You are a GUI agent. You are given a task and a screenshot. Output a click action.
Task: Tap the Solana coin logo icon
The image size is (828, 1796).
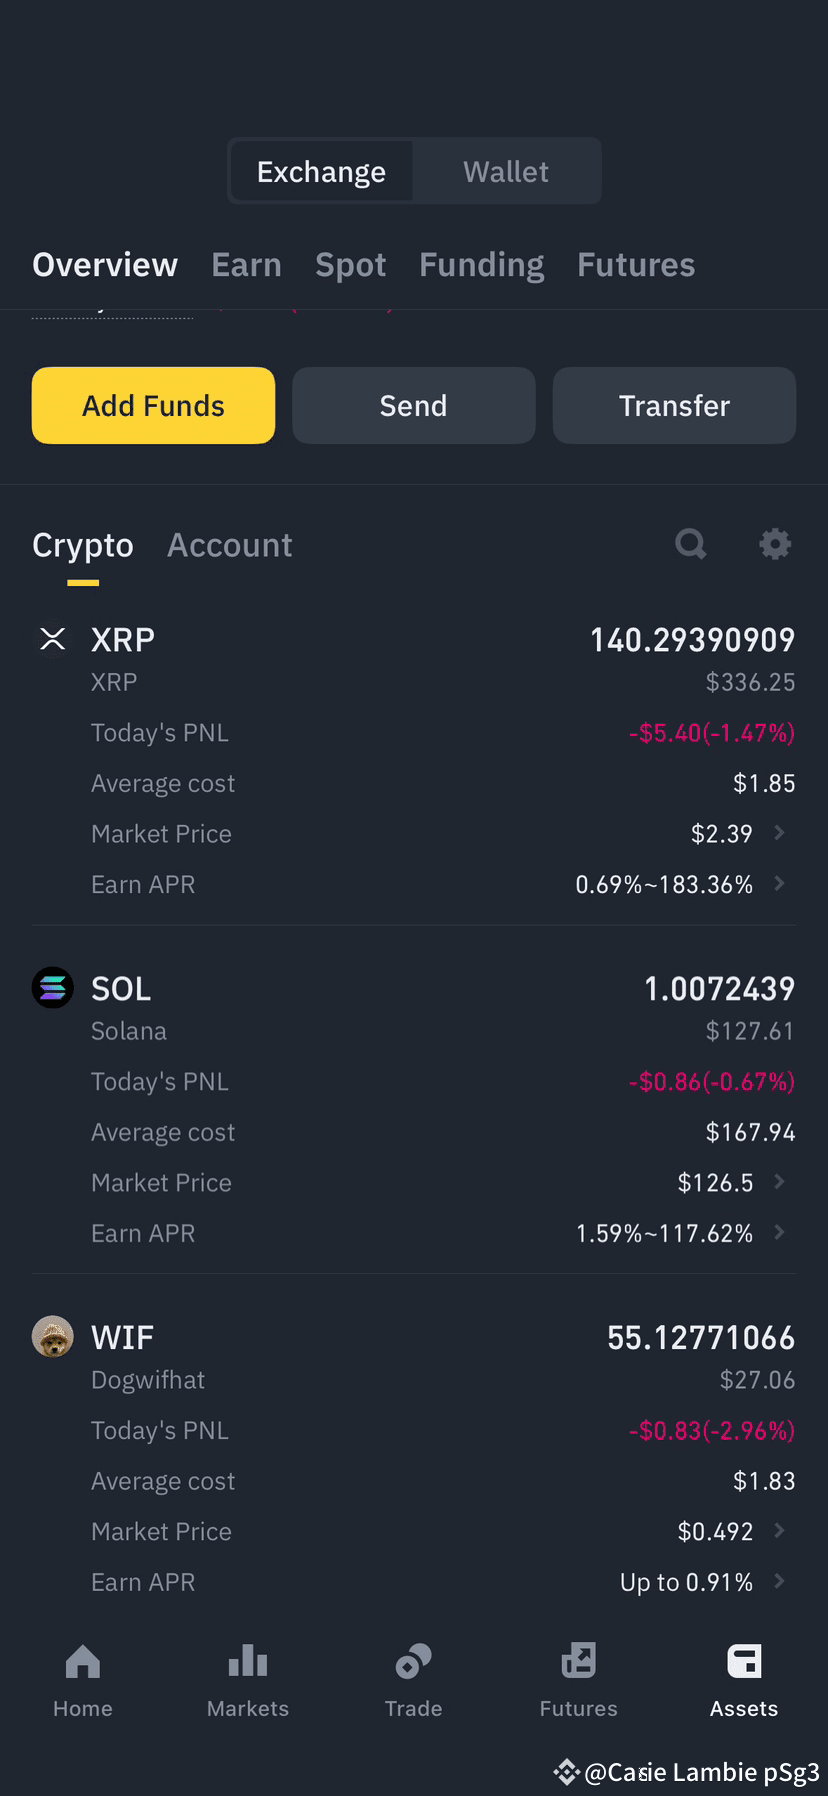click(x=52, y=988)
